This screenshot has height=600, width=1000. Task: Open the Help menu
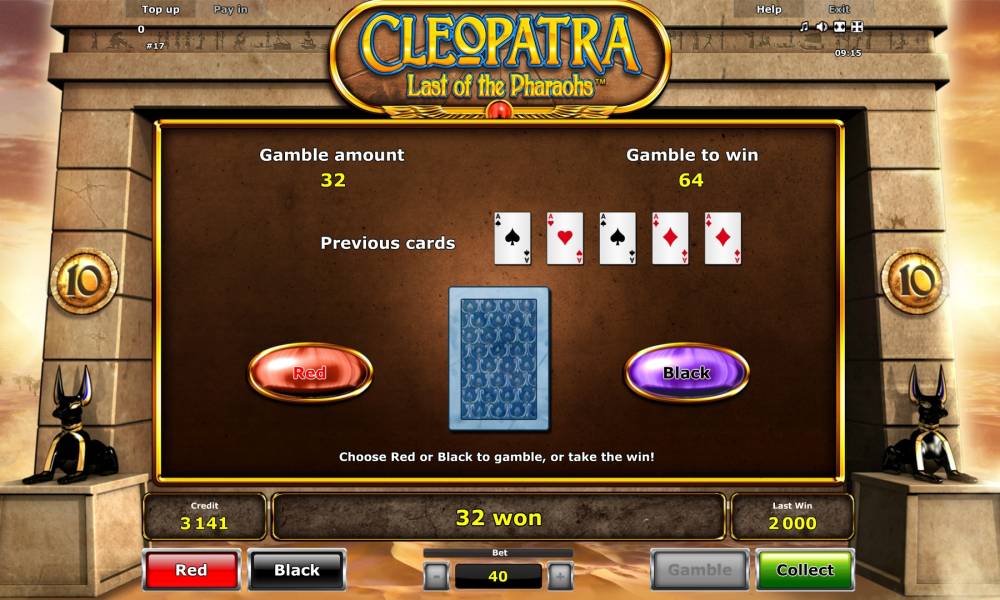tap(768, 9)
